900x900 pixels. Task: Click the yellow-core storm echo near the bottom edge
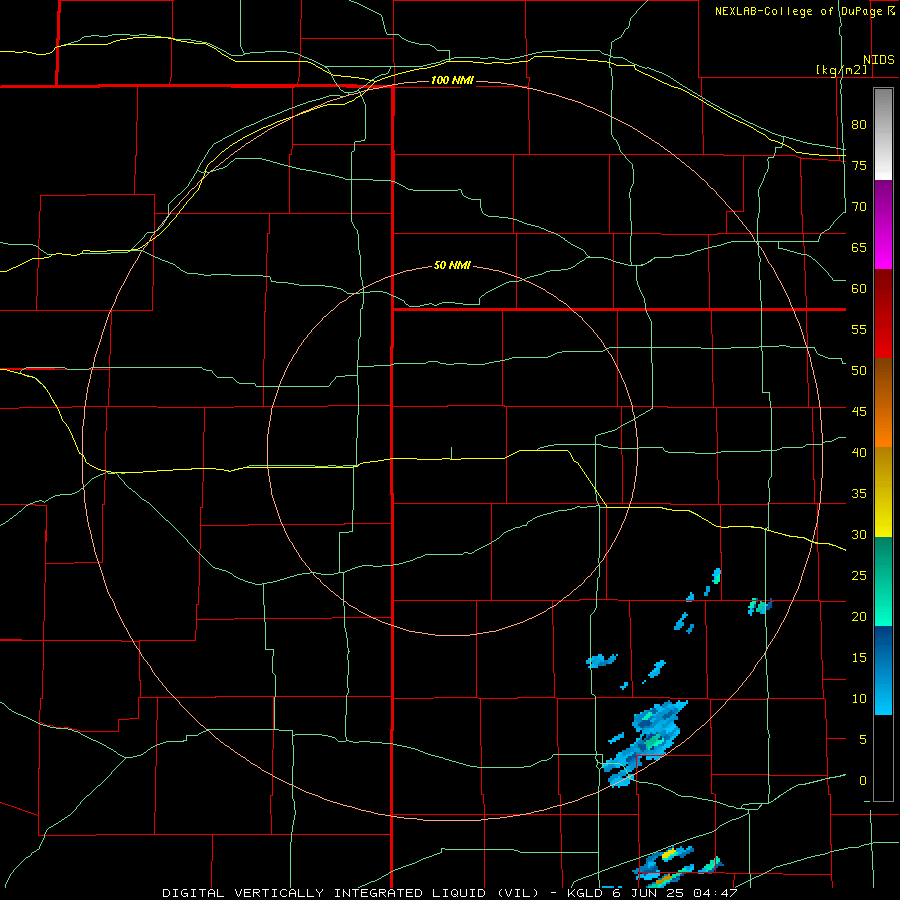668,855
